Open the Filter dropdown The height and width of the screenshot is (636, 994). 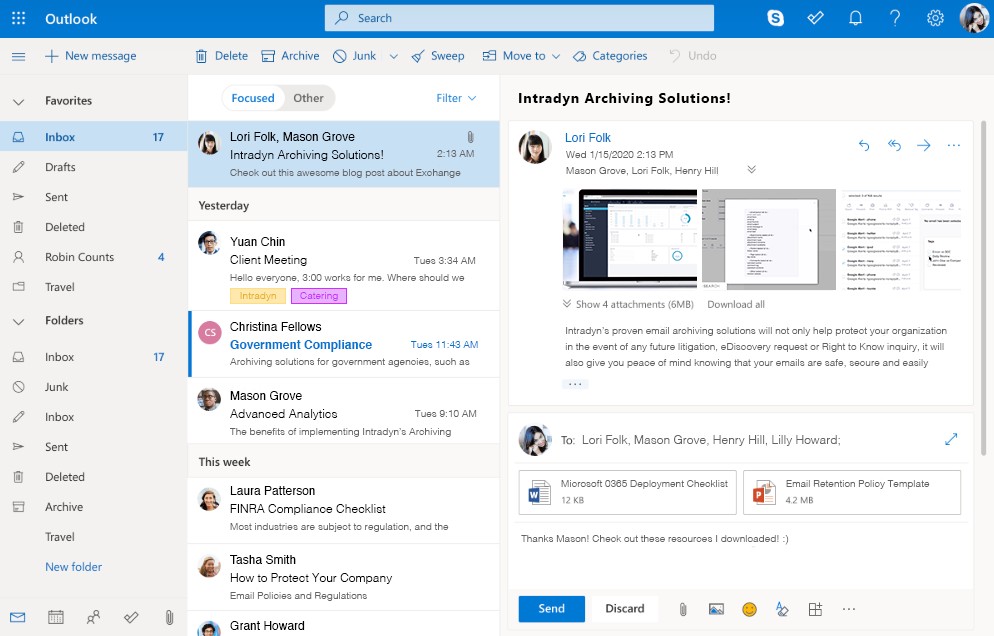coord(456,98)
